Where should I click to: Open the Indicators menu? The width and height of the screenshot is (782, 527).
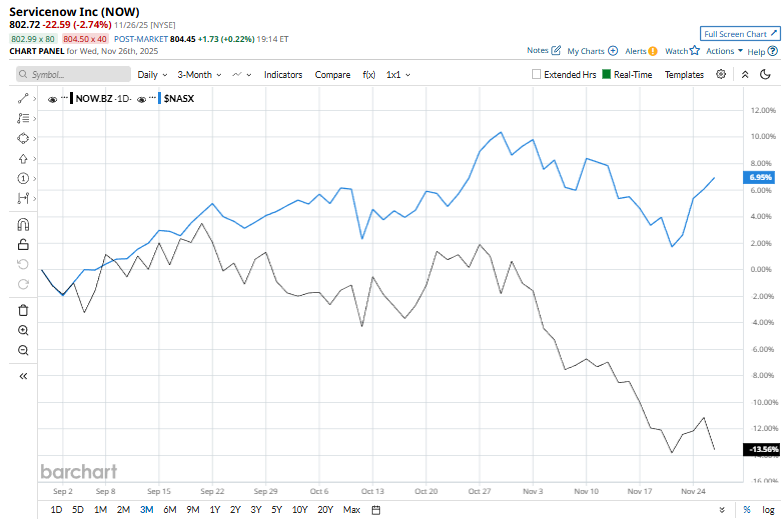click(x=283, y=74)
